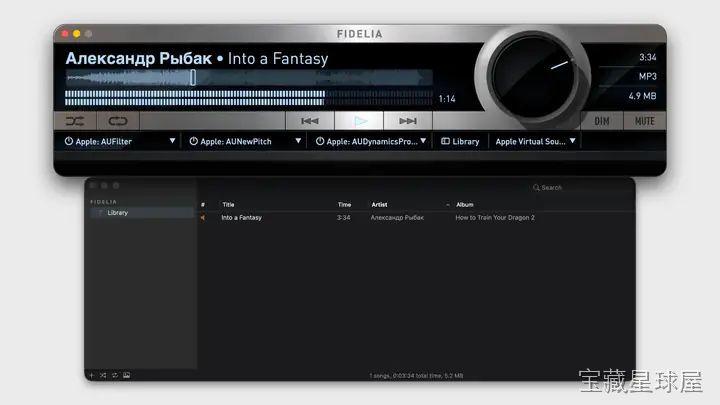Toggle shuffle in the Fidelia player

click(x=75, y=121)
